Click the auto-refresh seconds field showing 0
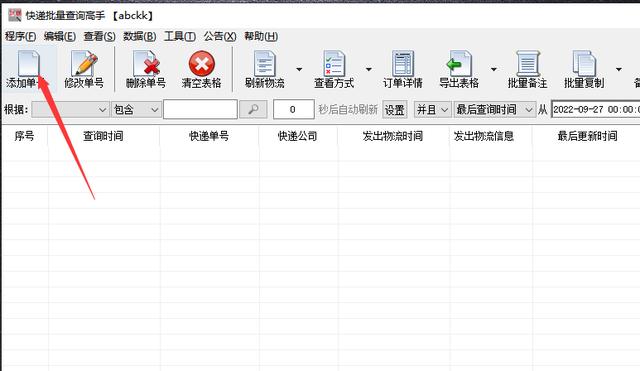The image size is (640, 371). [293, 109]
